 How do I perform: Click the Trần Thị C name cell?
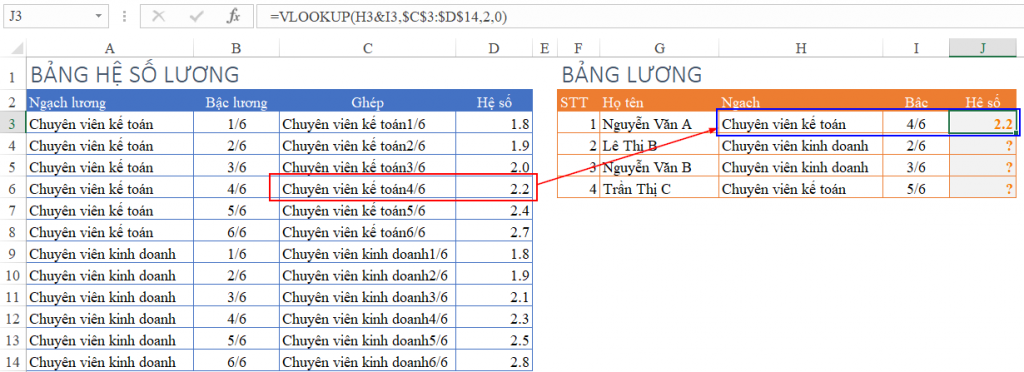tap(659, 189)
